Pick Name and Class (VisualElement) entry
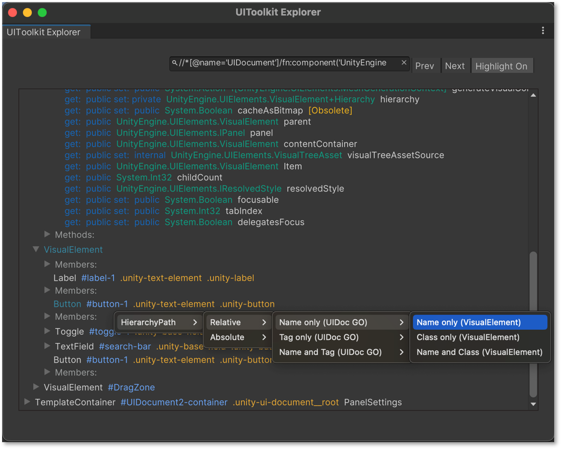 [x=480, y=352]
